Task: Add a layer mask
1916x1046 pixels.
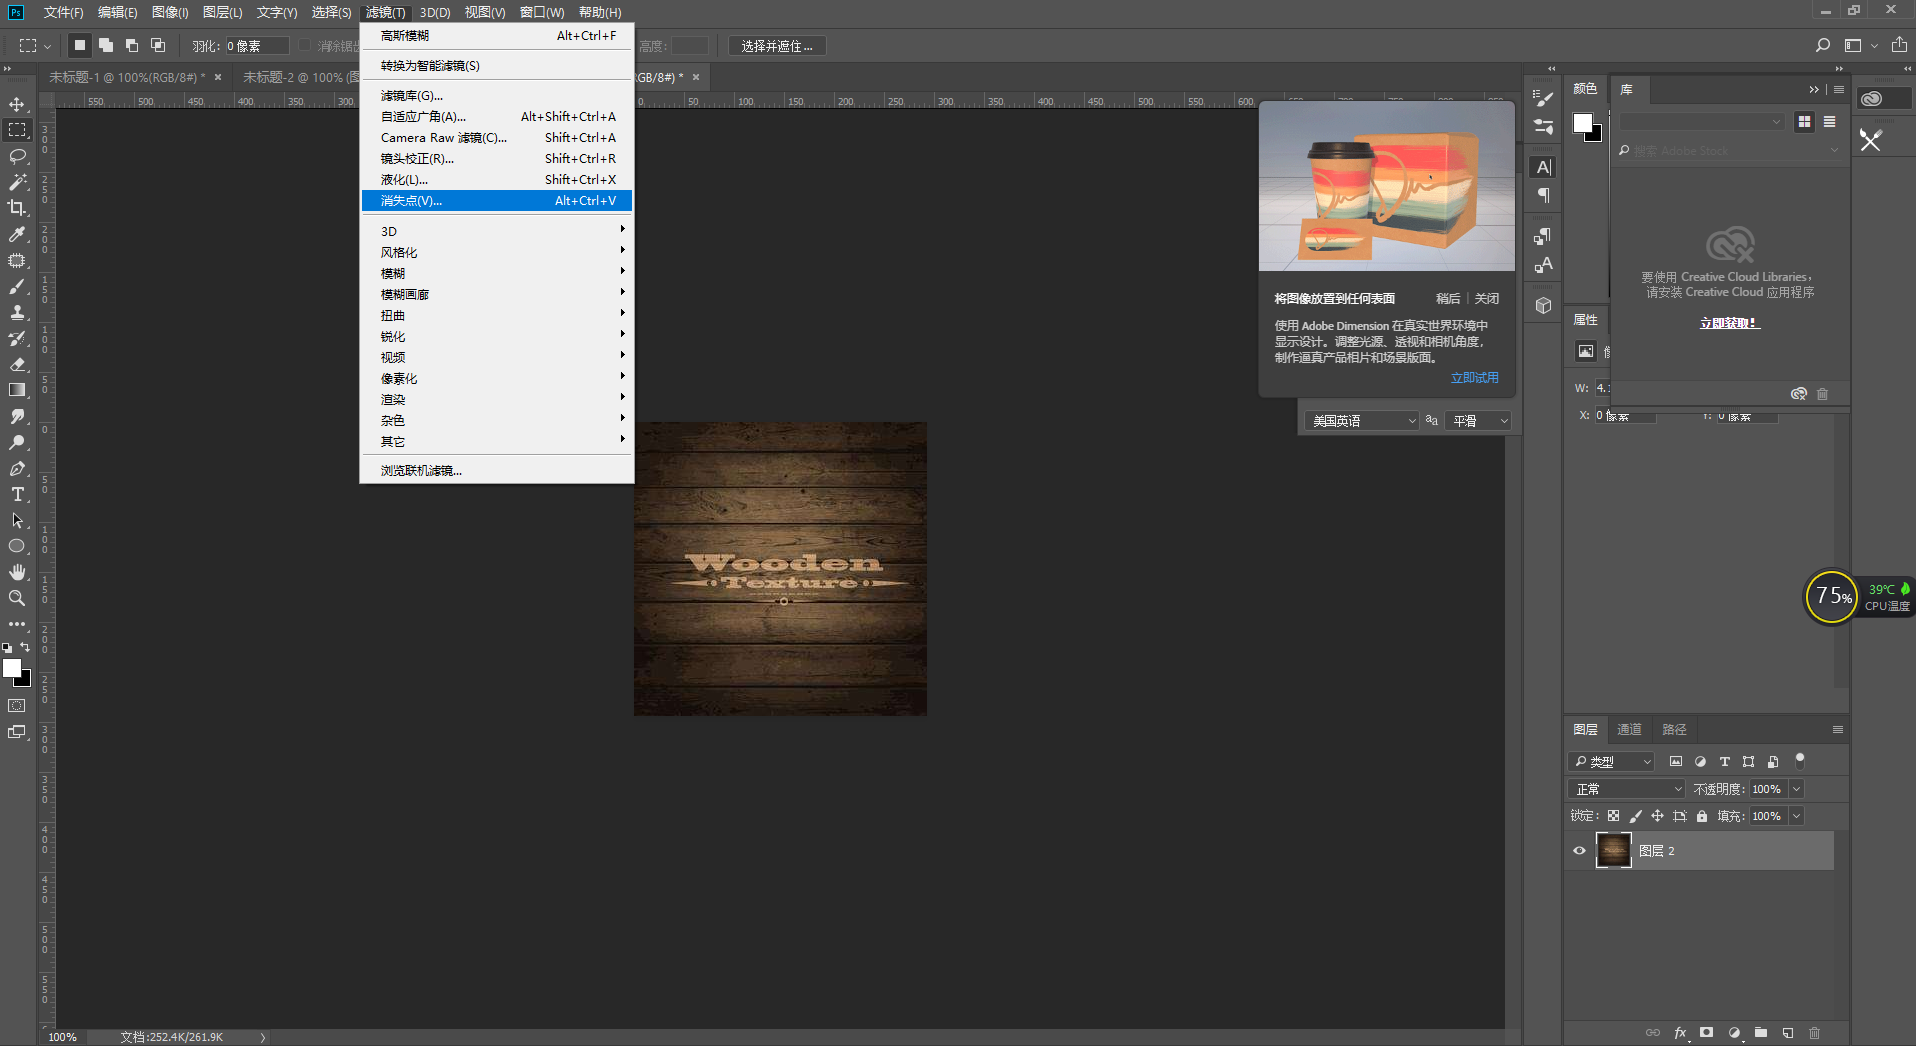Action: tap(1707, 1033)
